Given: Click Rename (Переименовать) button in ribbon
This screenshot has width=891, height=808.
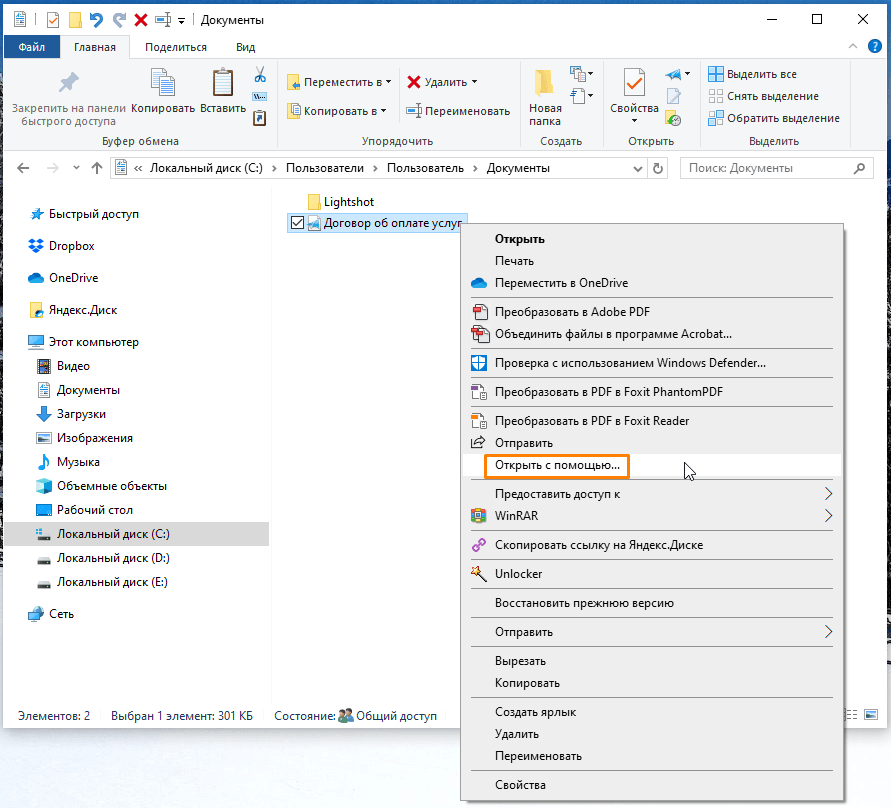Looking at the screenshot, I should click(458, 111).
